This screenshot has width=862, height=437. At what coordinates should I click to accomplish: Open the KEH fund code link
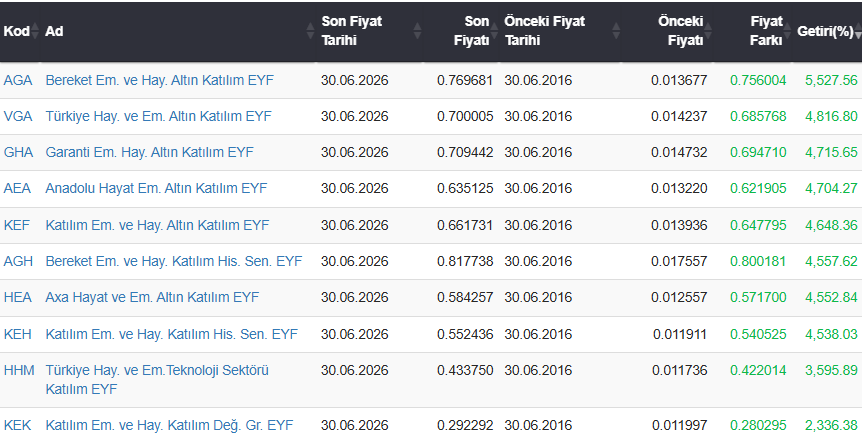pyautogui.click(x=18, y=334)
